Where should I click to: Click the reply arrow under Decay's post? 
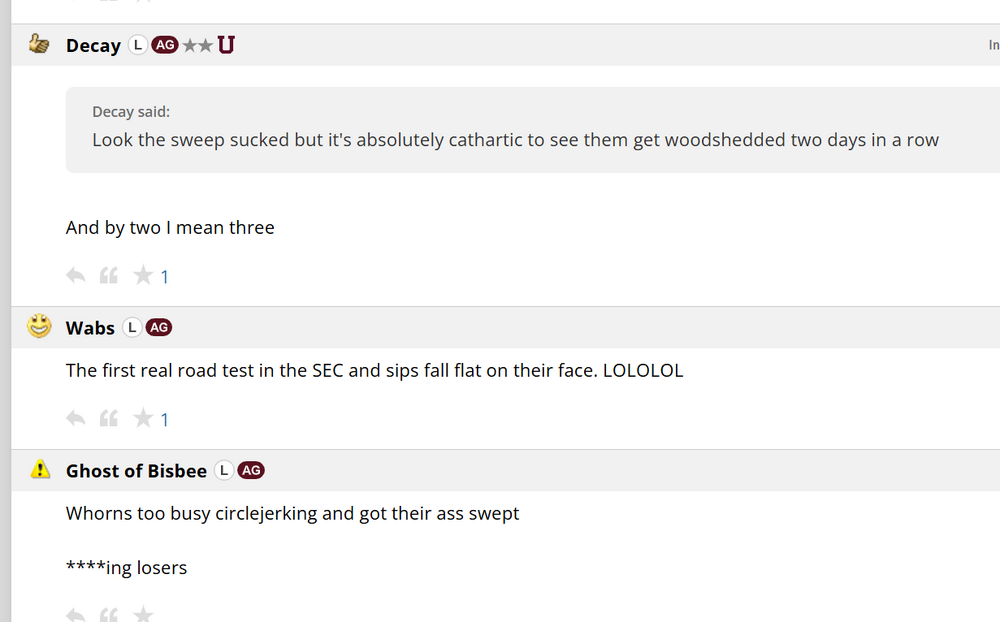click(75, 275)
